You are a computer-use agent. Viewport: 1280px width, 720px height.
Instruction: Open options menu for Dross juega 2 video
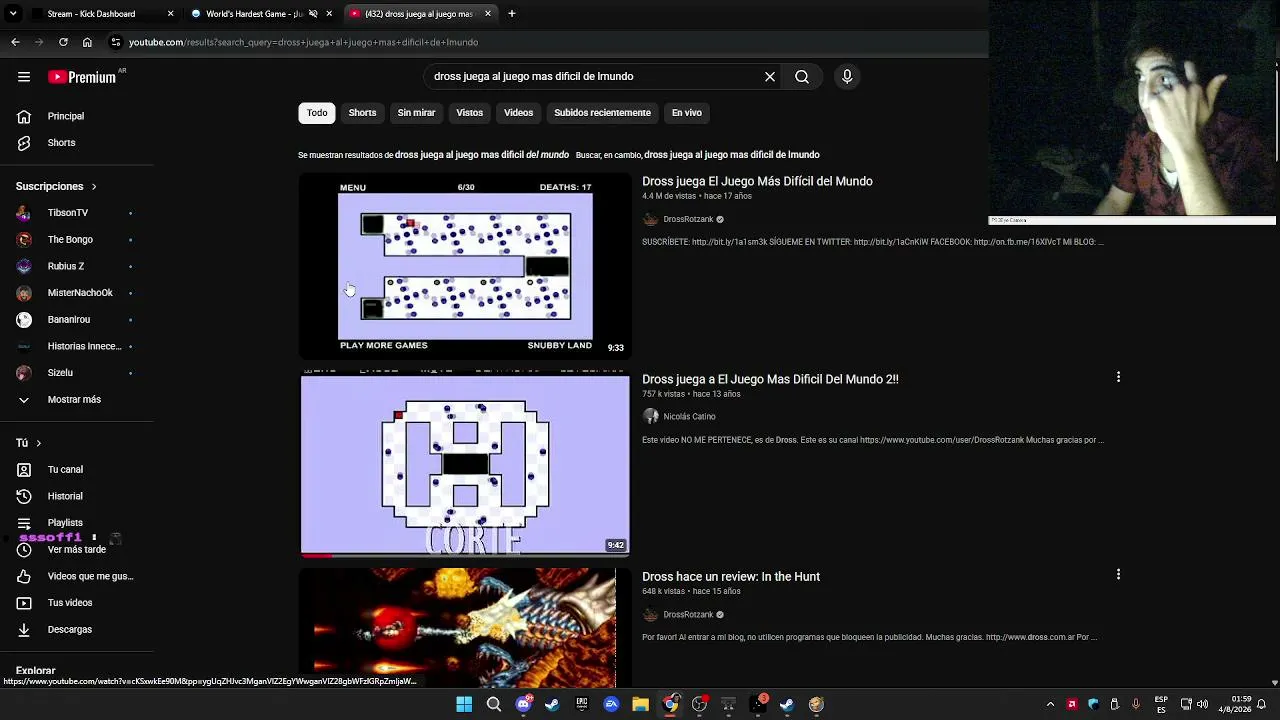pos(1118,378)
